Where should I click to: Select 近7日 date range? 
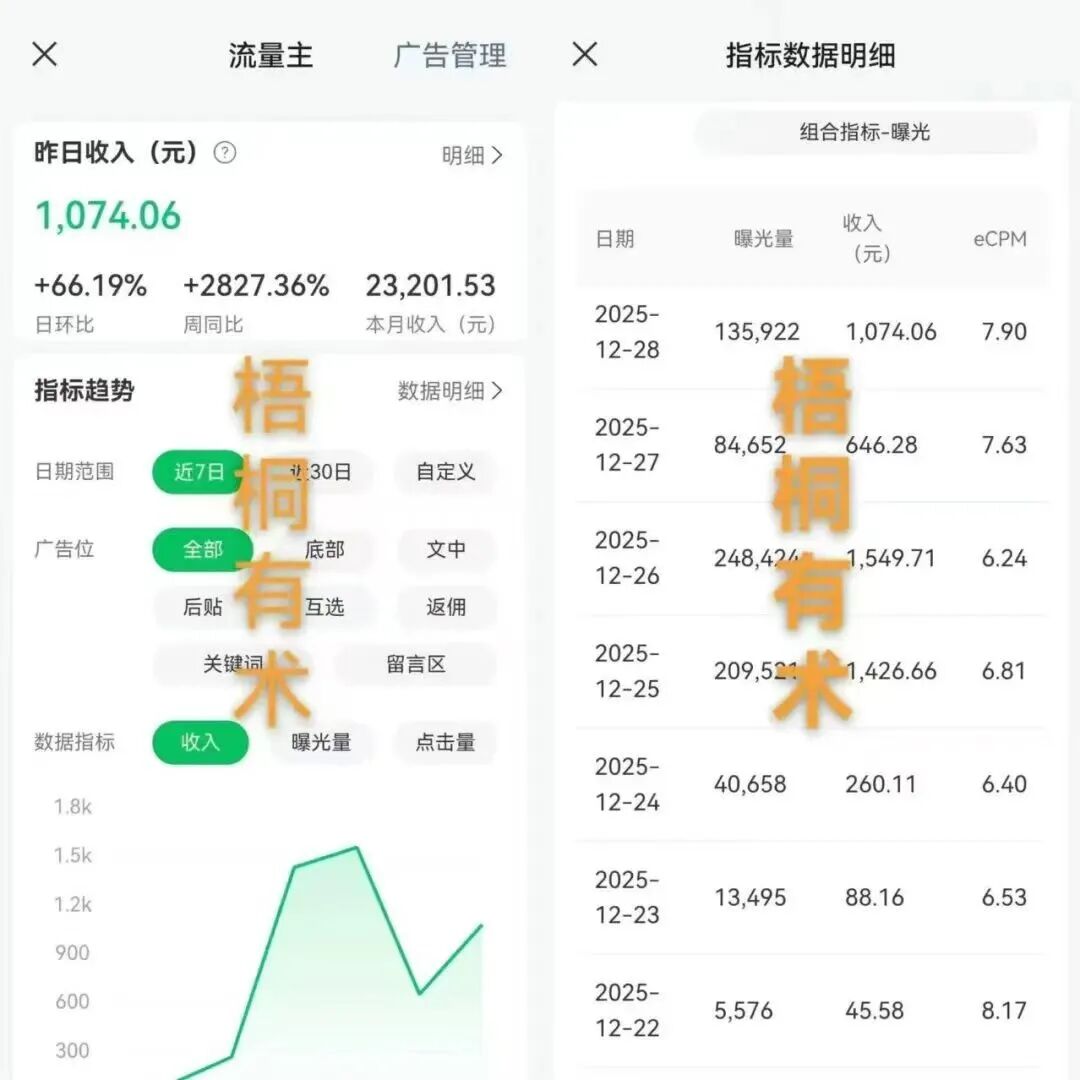[x=197, y=473]
